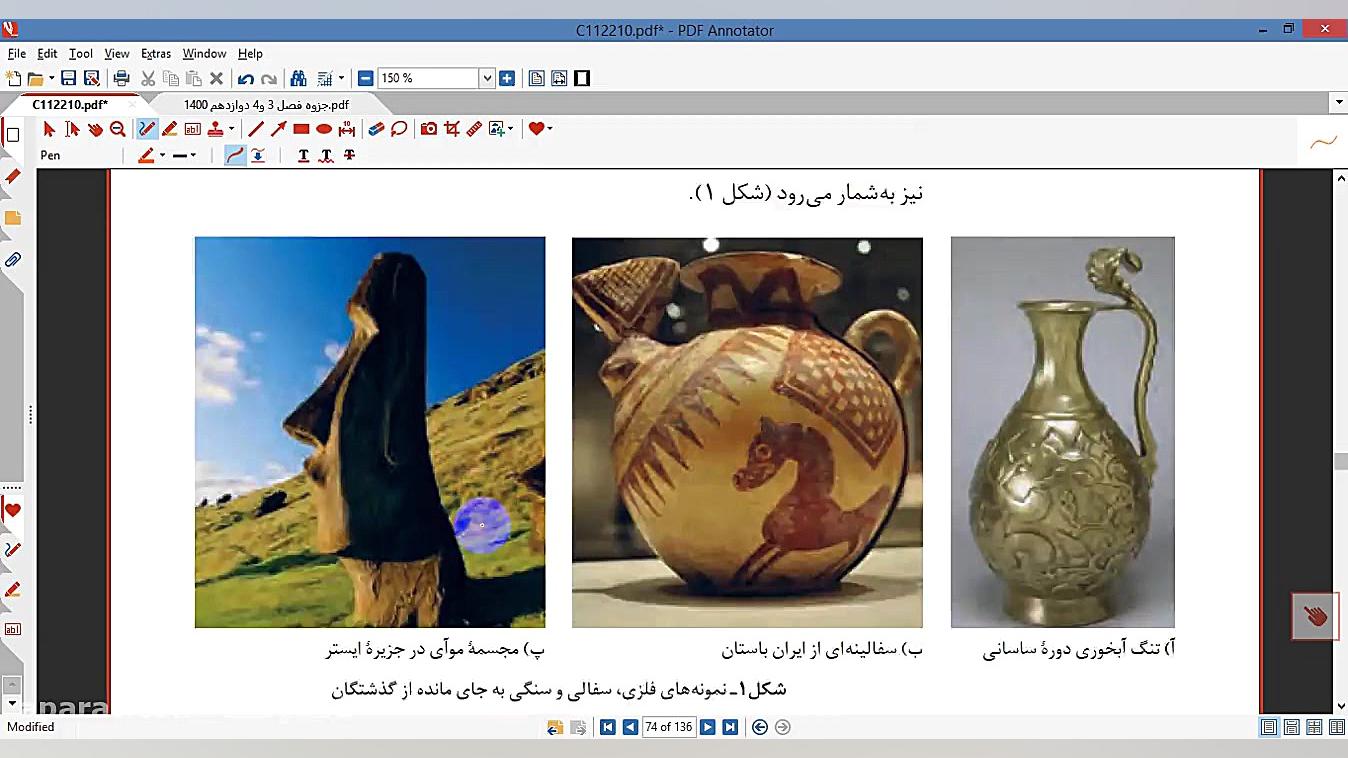Pick the rectangle drawing tool
The image size is (1348, 758).
coord(300,128)
